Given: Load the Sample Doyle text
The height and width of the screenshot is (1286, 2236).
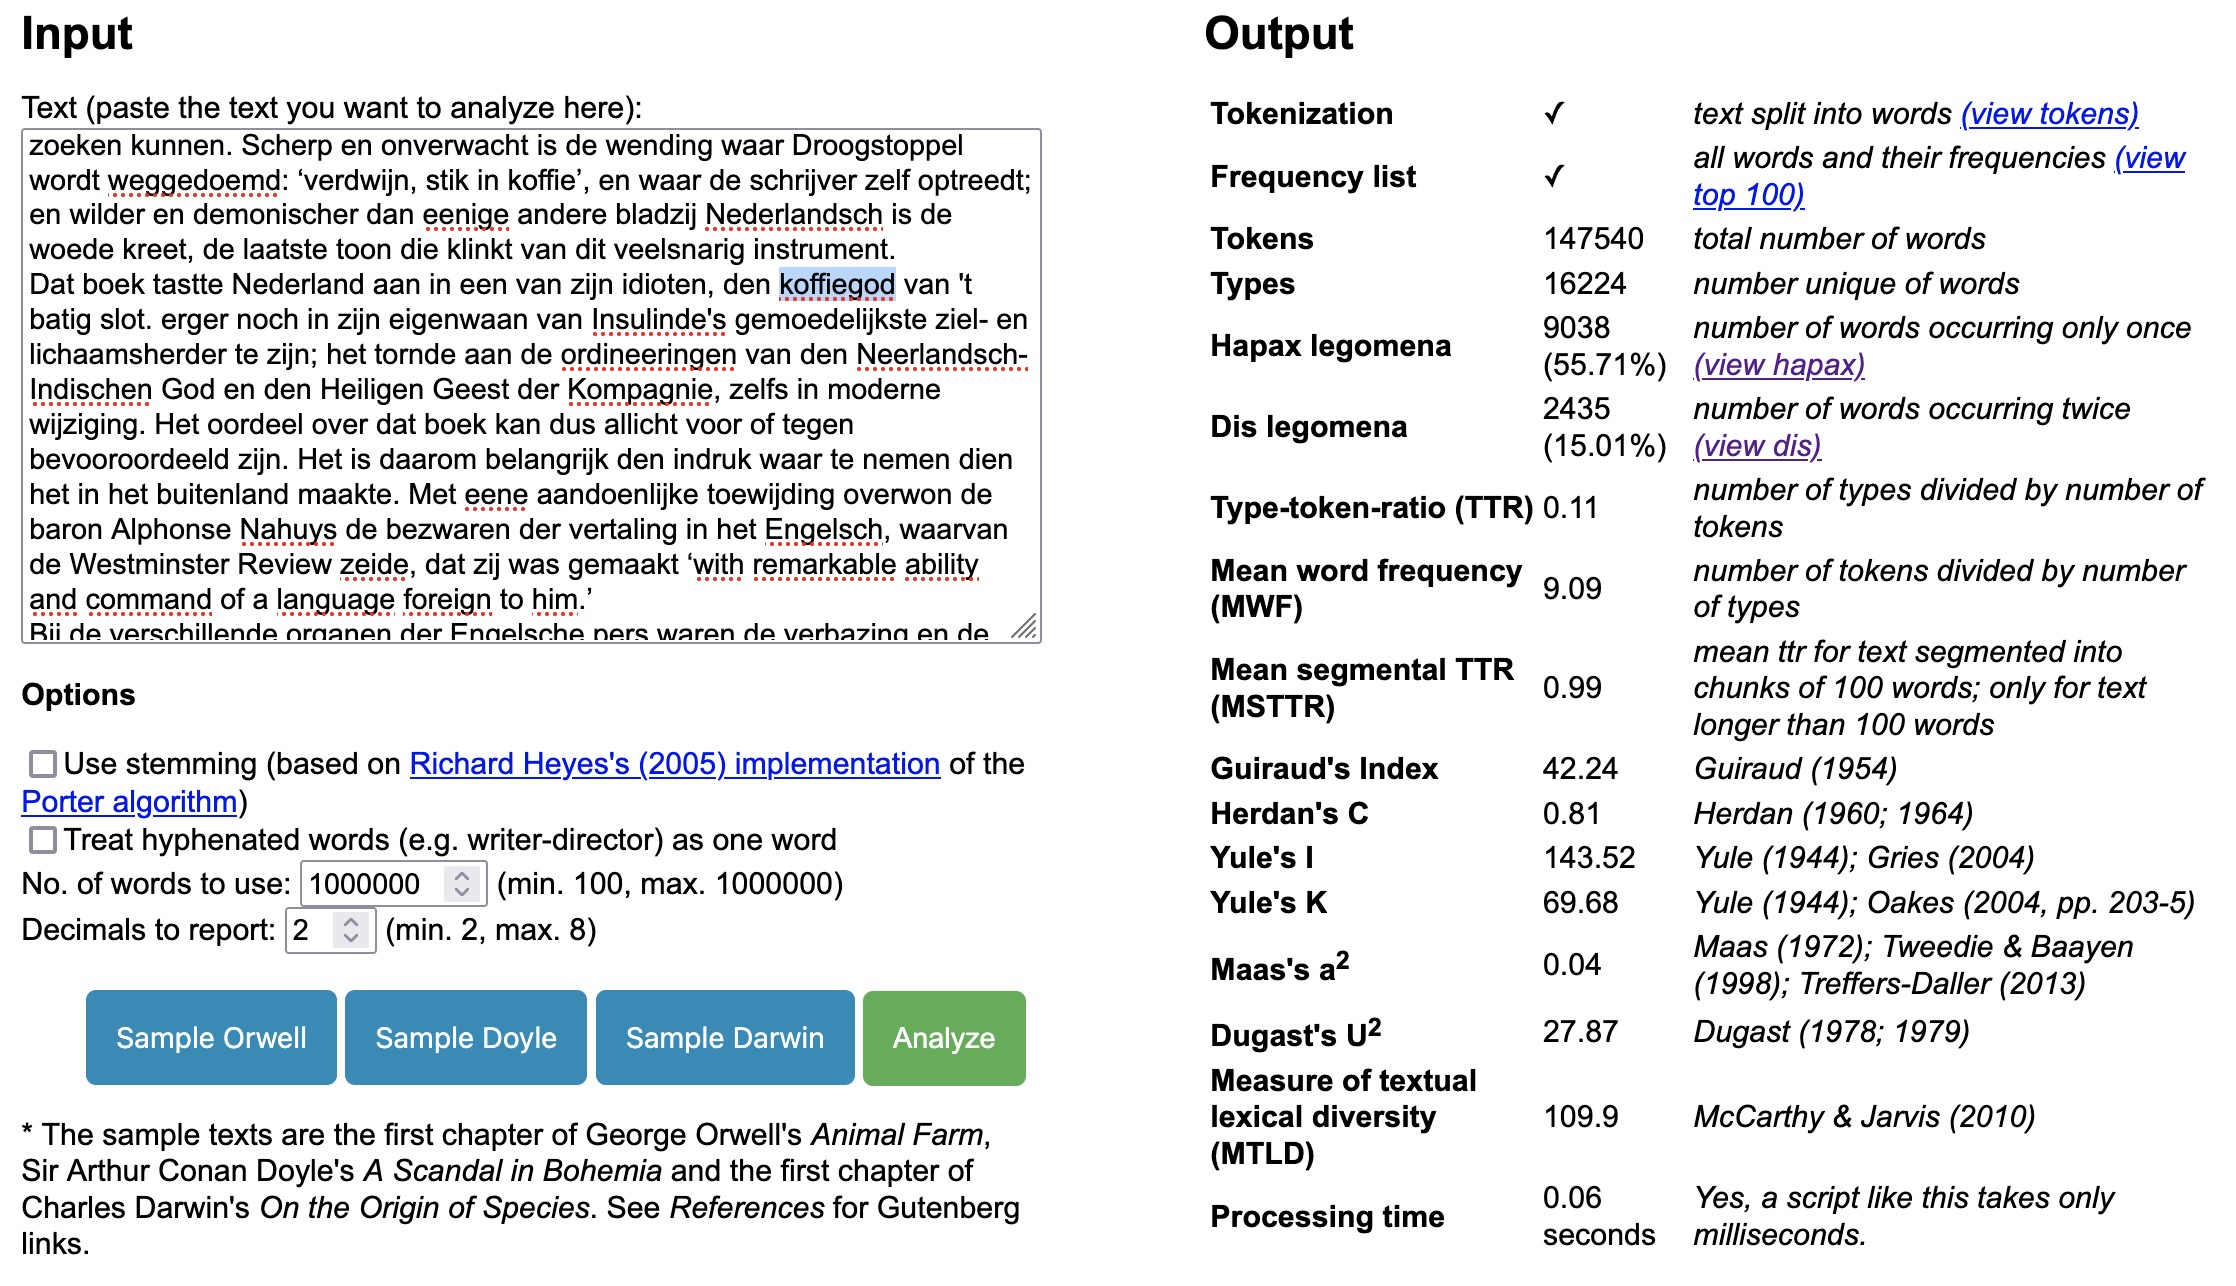Looking at the screenshot, I should click(x=466, y=1038).
